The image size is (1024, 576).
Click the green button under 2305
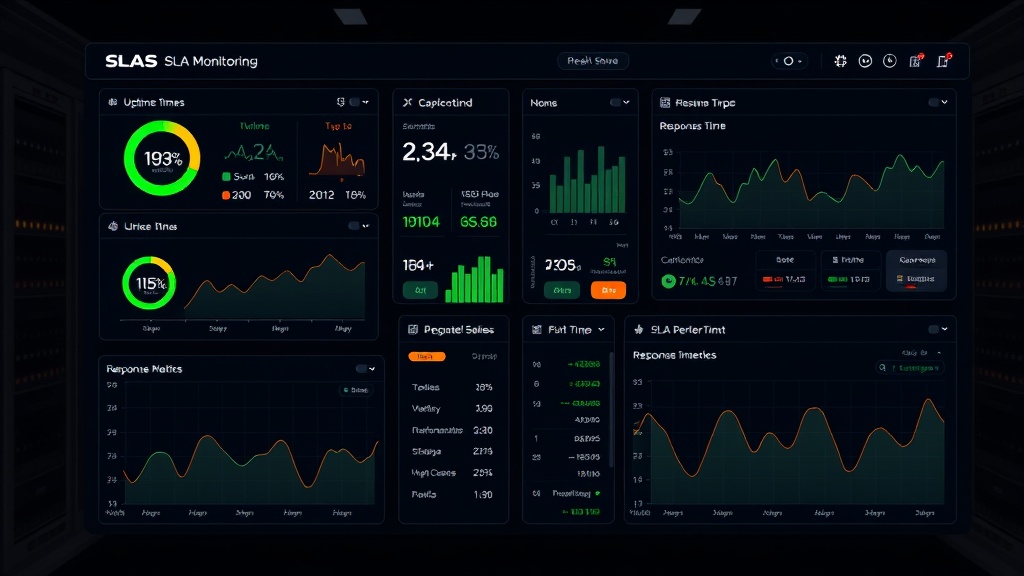[562, 290]
